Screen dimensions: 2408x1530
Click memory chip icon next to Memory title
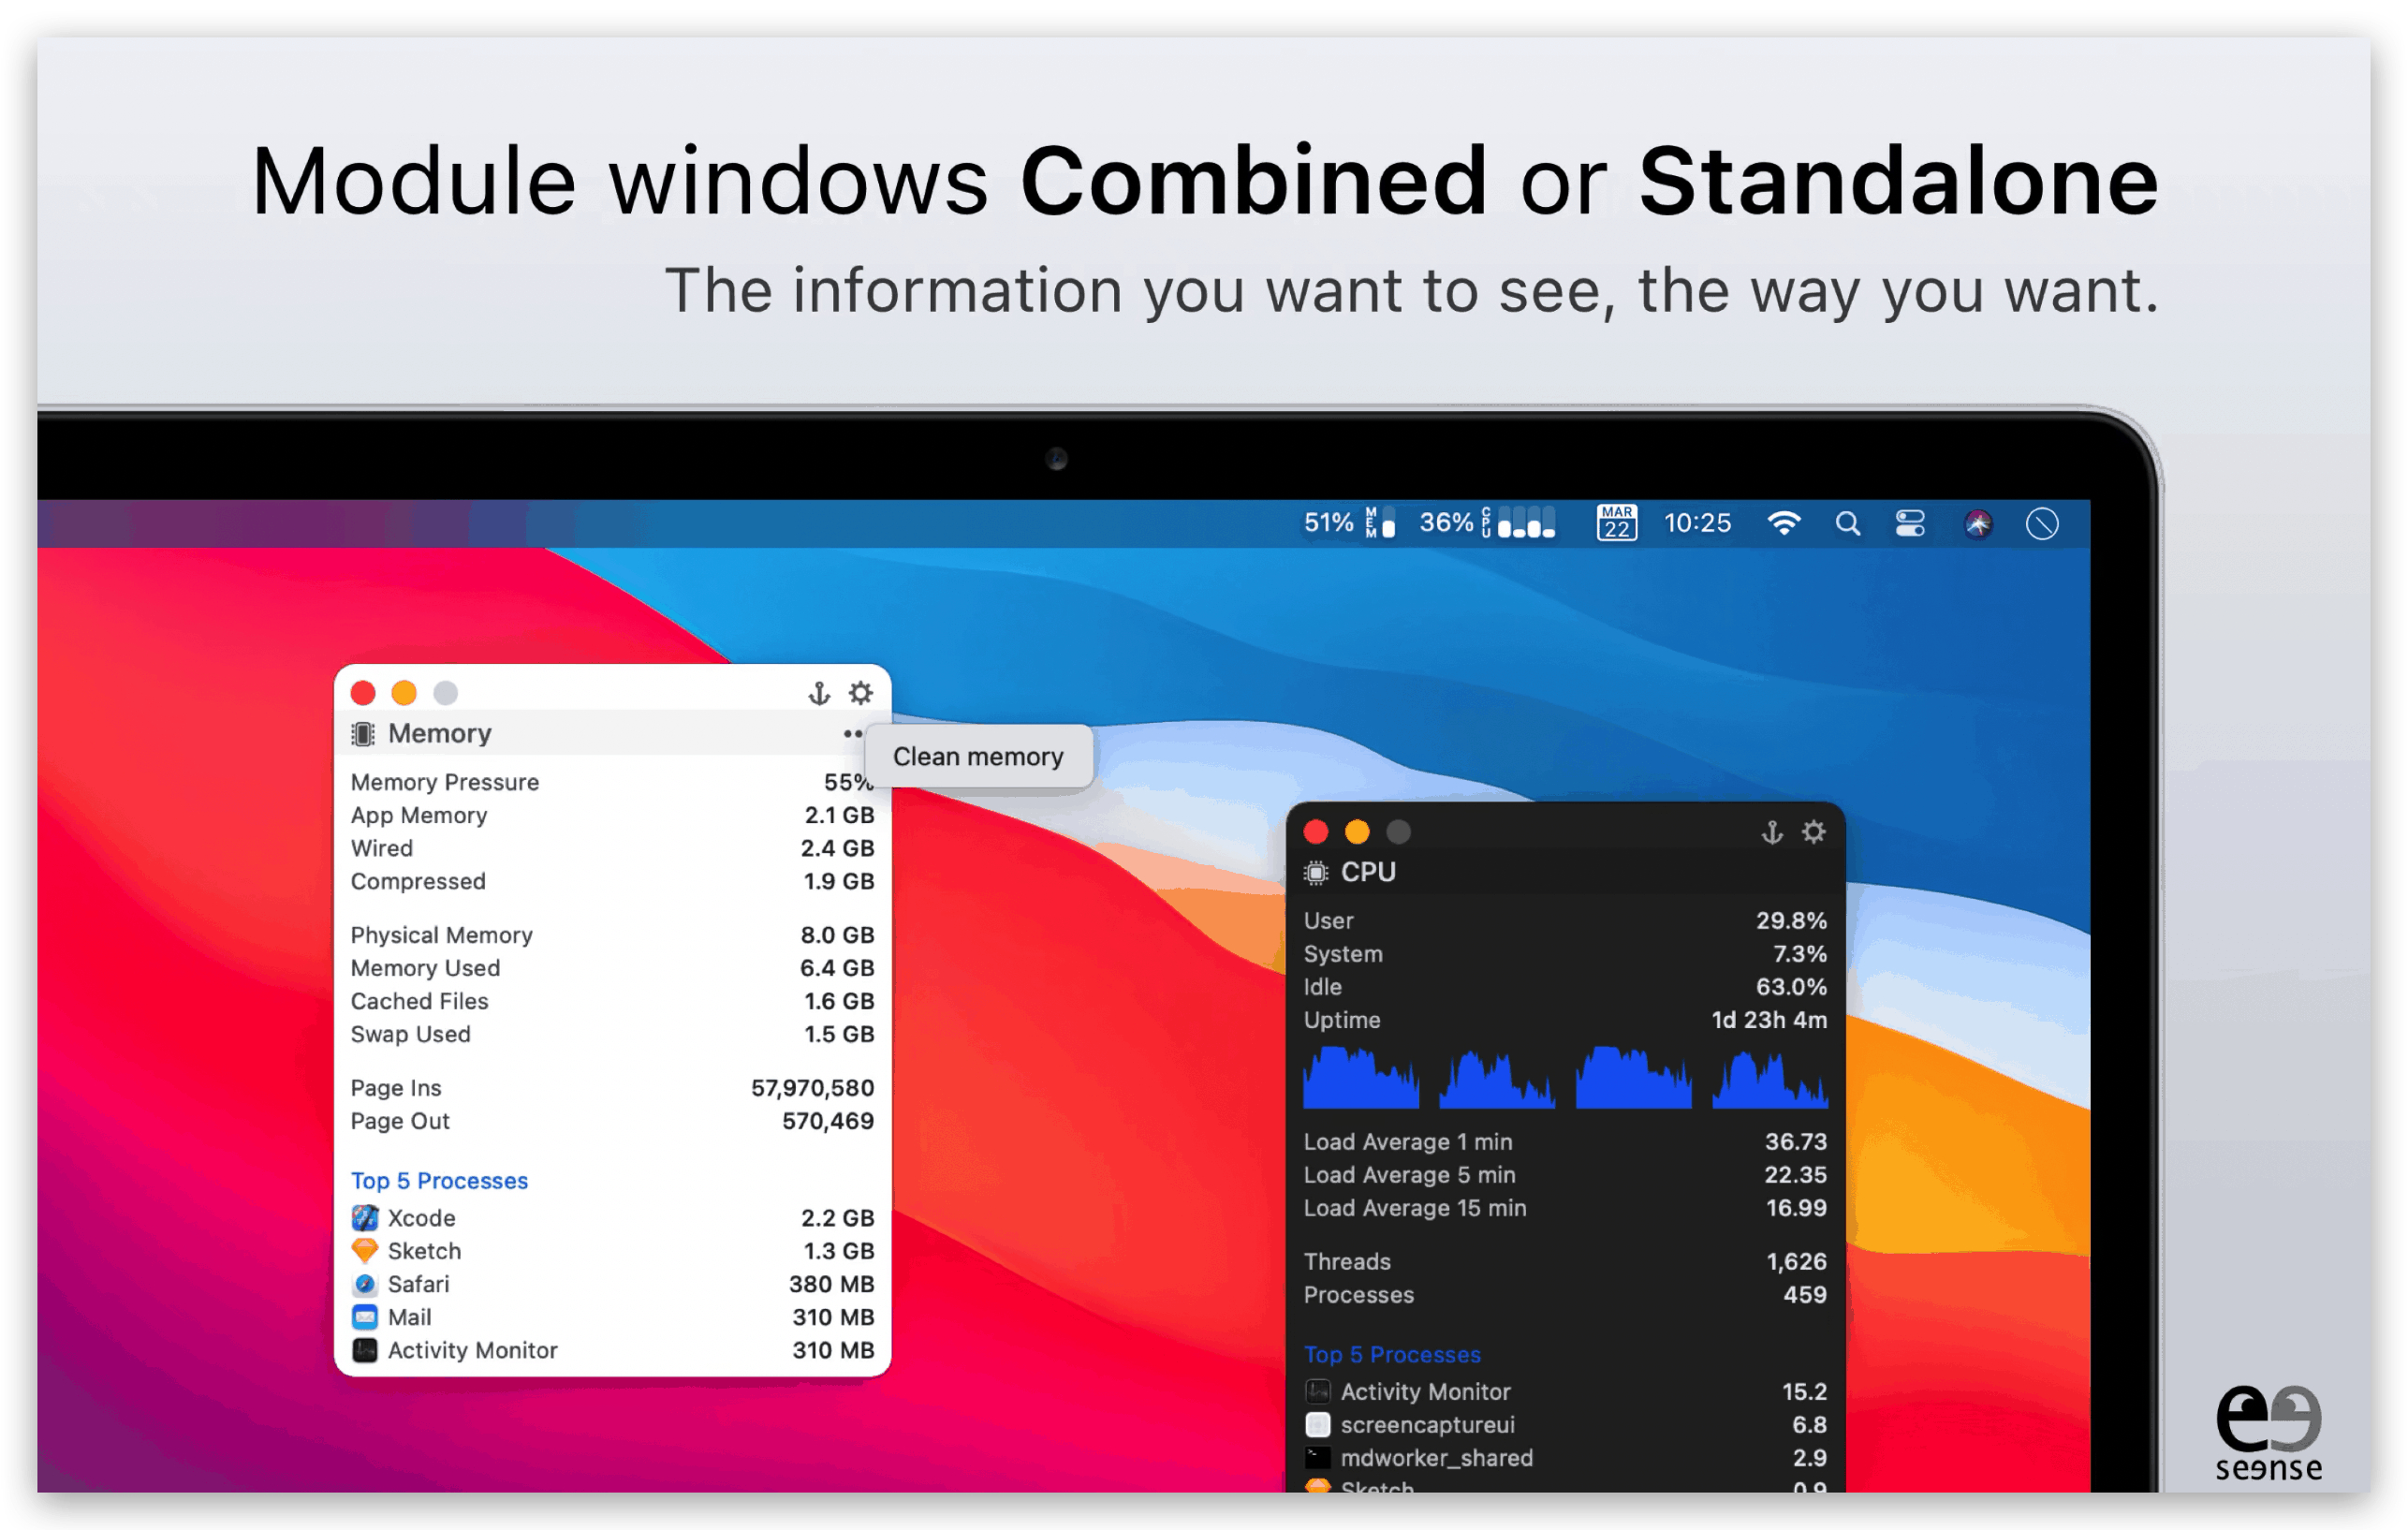tap(364, 734)
